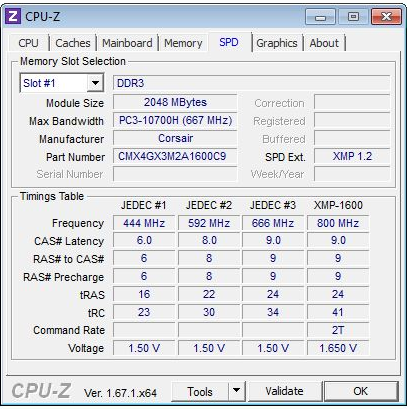Click the Module Size label
This screenshot has width=414, height=409.
pyautogui.click(x=75, y=103)
